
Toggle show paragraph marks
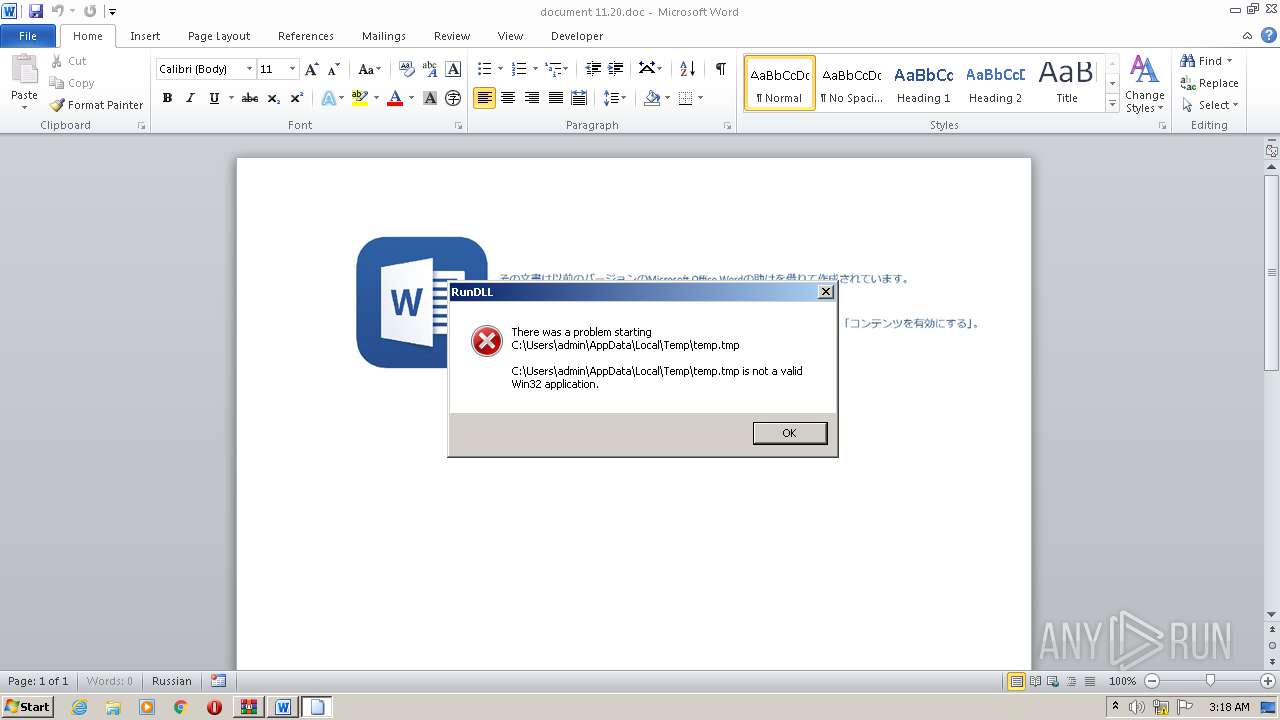tap(720, 69)
